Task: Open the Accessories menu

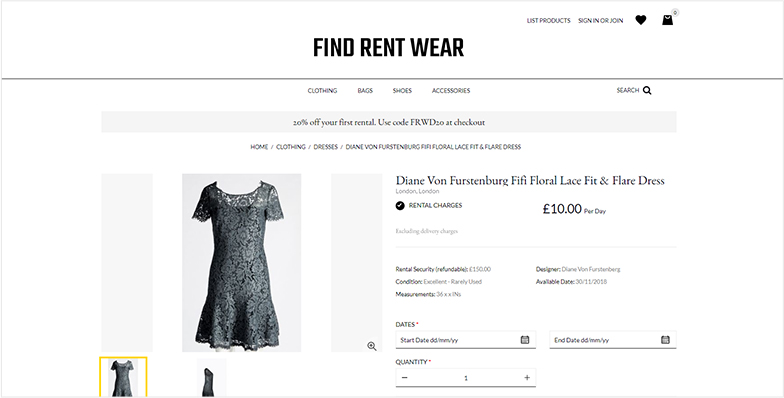Action: coord(451,90)
